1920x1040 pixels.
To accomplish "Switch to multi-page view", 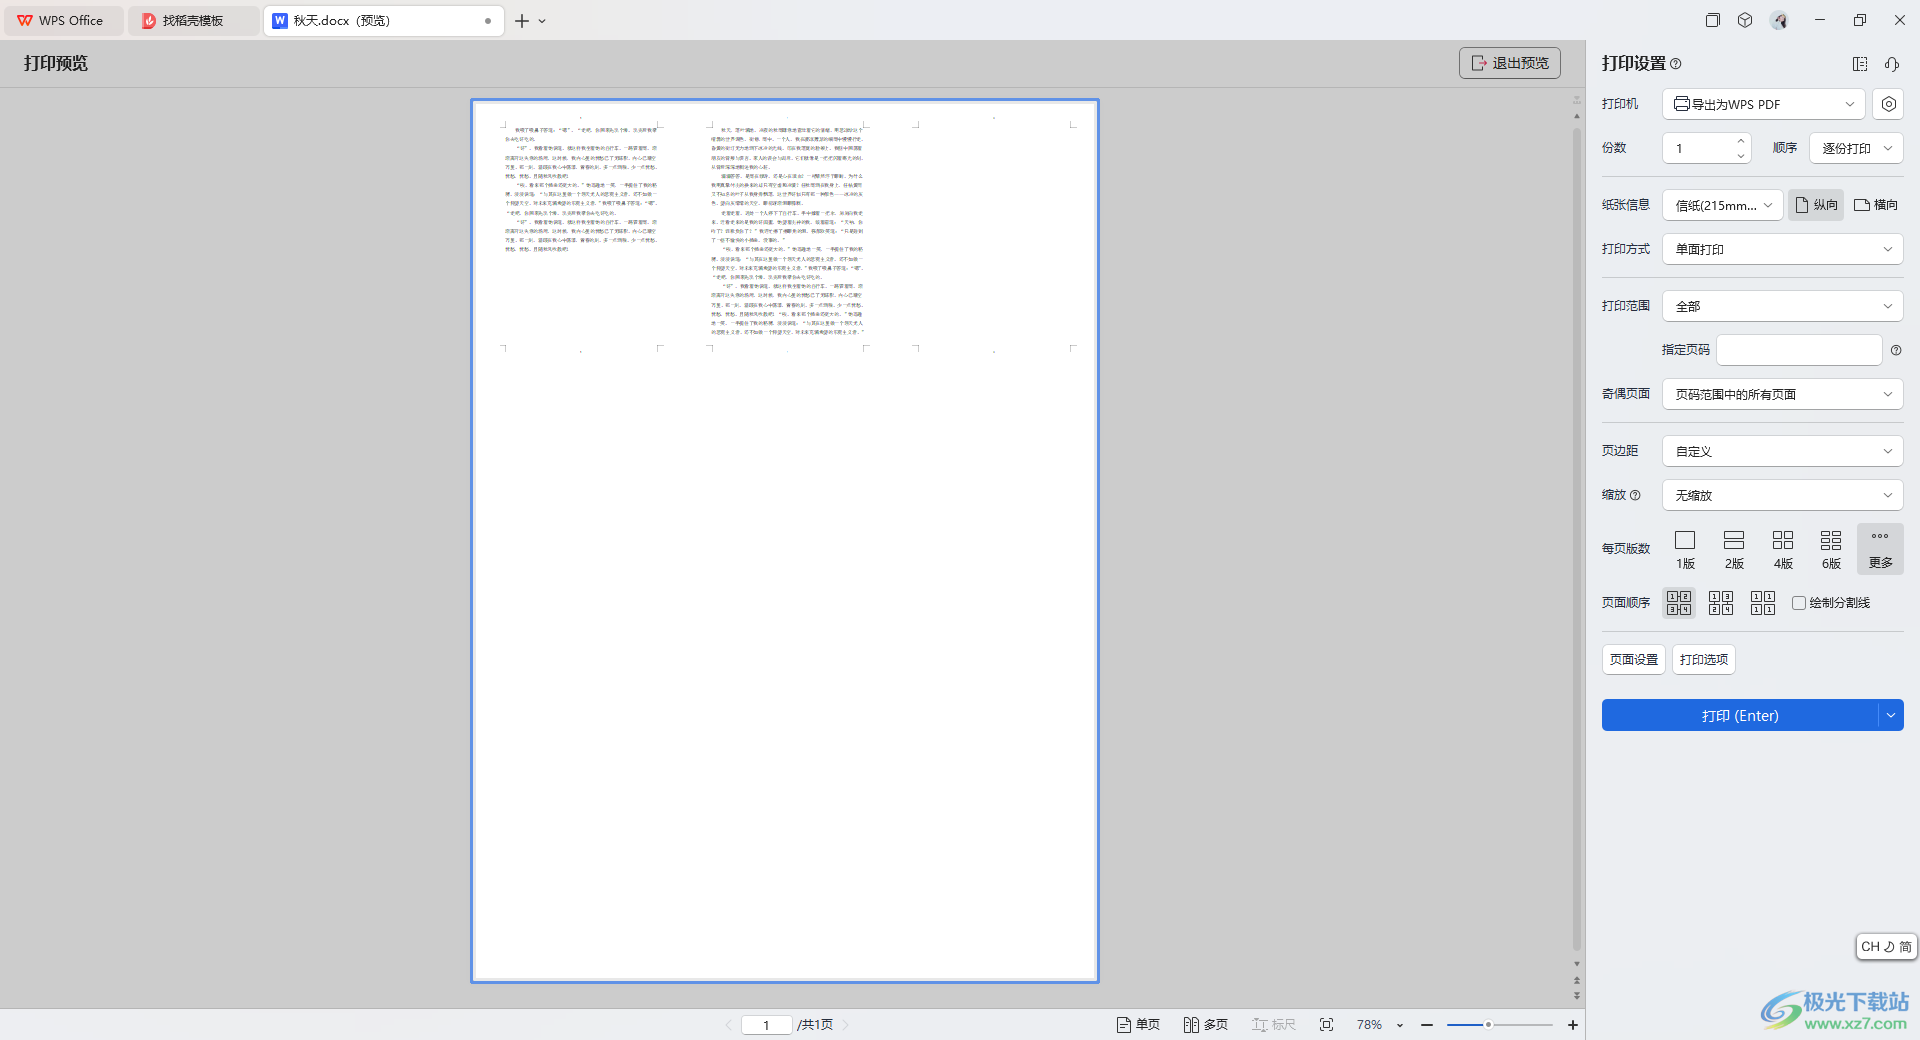I will click(x=1206, y=1025).
